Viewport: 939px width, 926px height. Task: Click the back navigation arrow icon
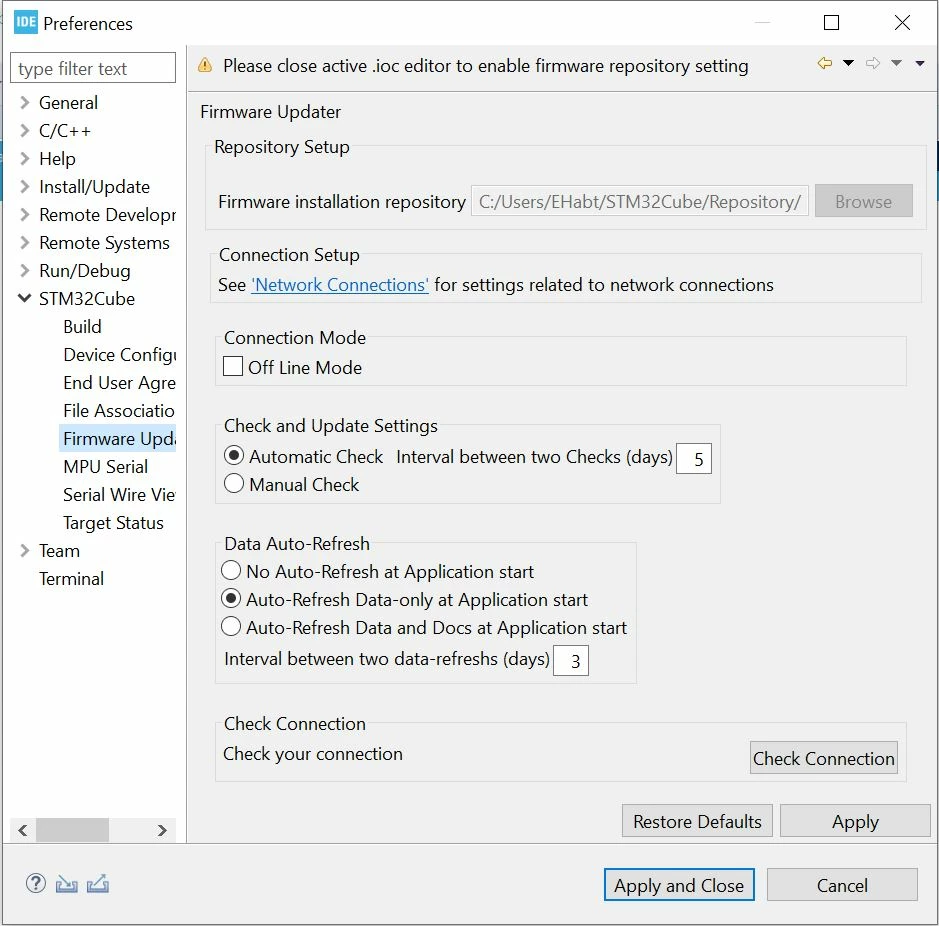(x=825, y=63)
